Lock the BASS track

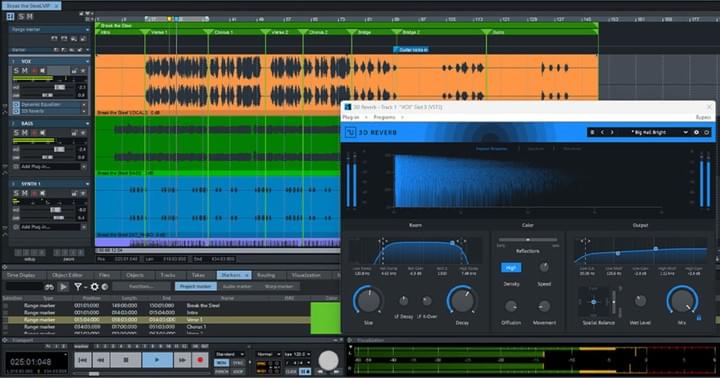(x=74, y=133)
